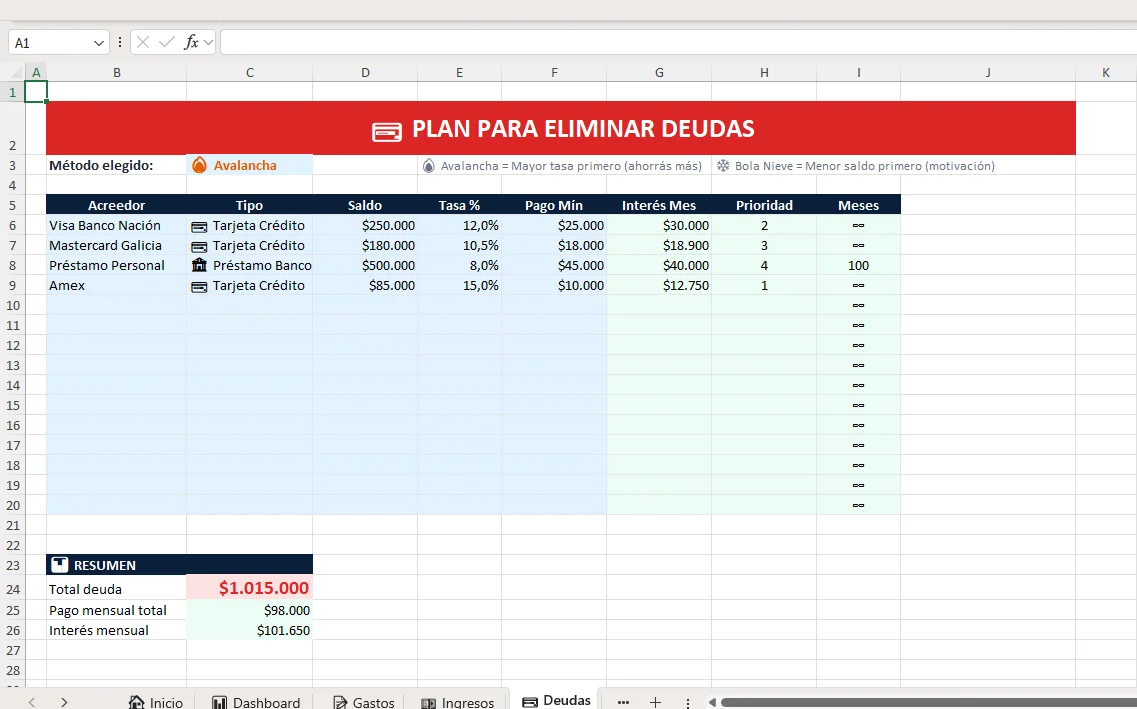Click the ellipsis to list all sheets
1137x709 pixels.
(624, 702)
